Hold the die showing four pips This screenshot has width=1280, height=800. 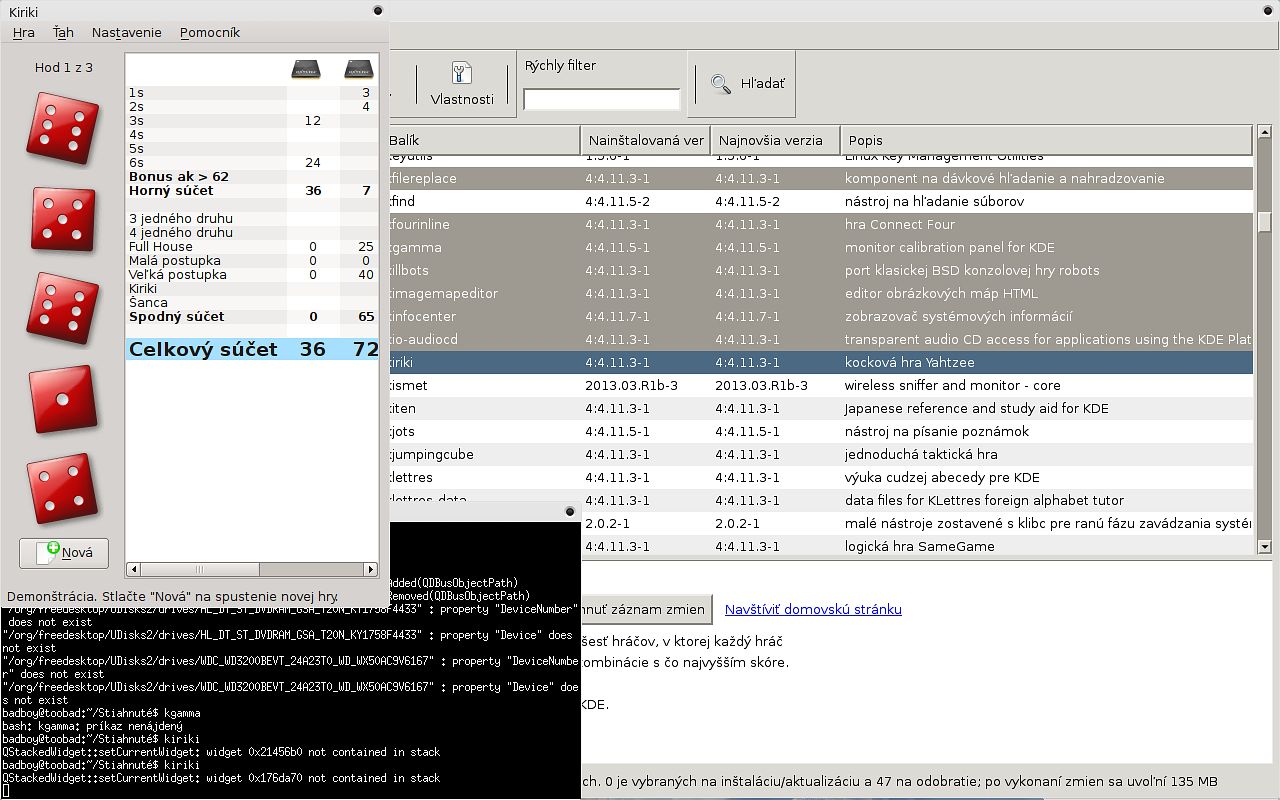[x=63, y=490]
